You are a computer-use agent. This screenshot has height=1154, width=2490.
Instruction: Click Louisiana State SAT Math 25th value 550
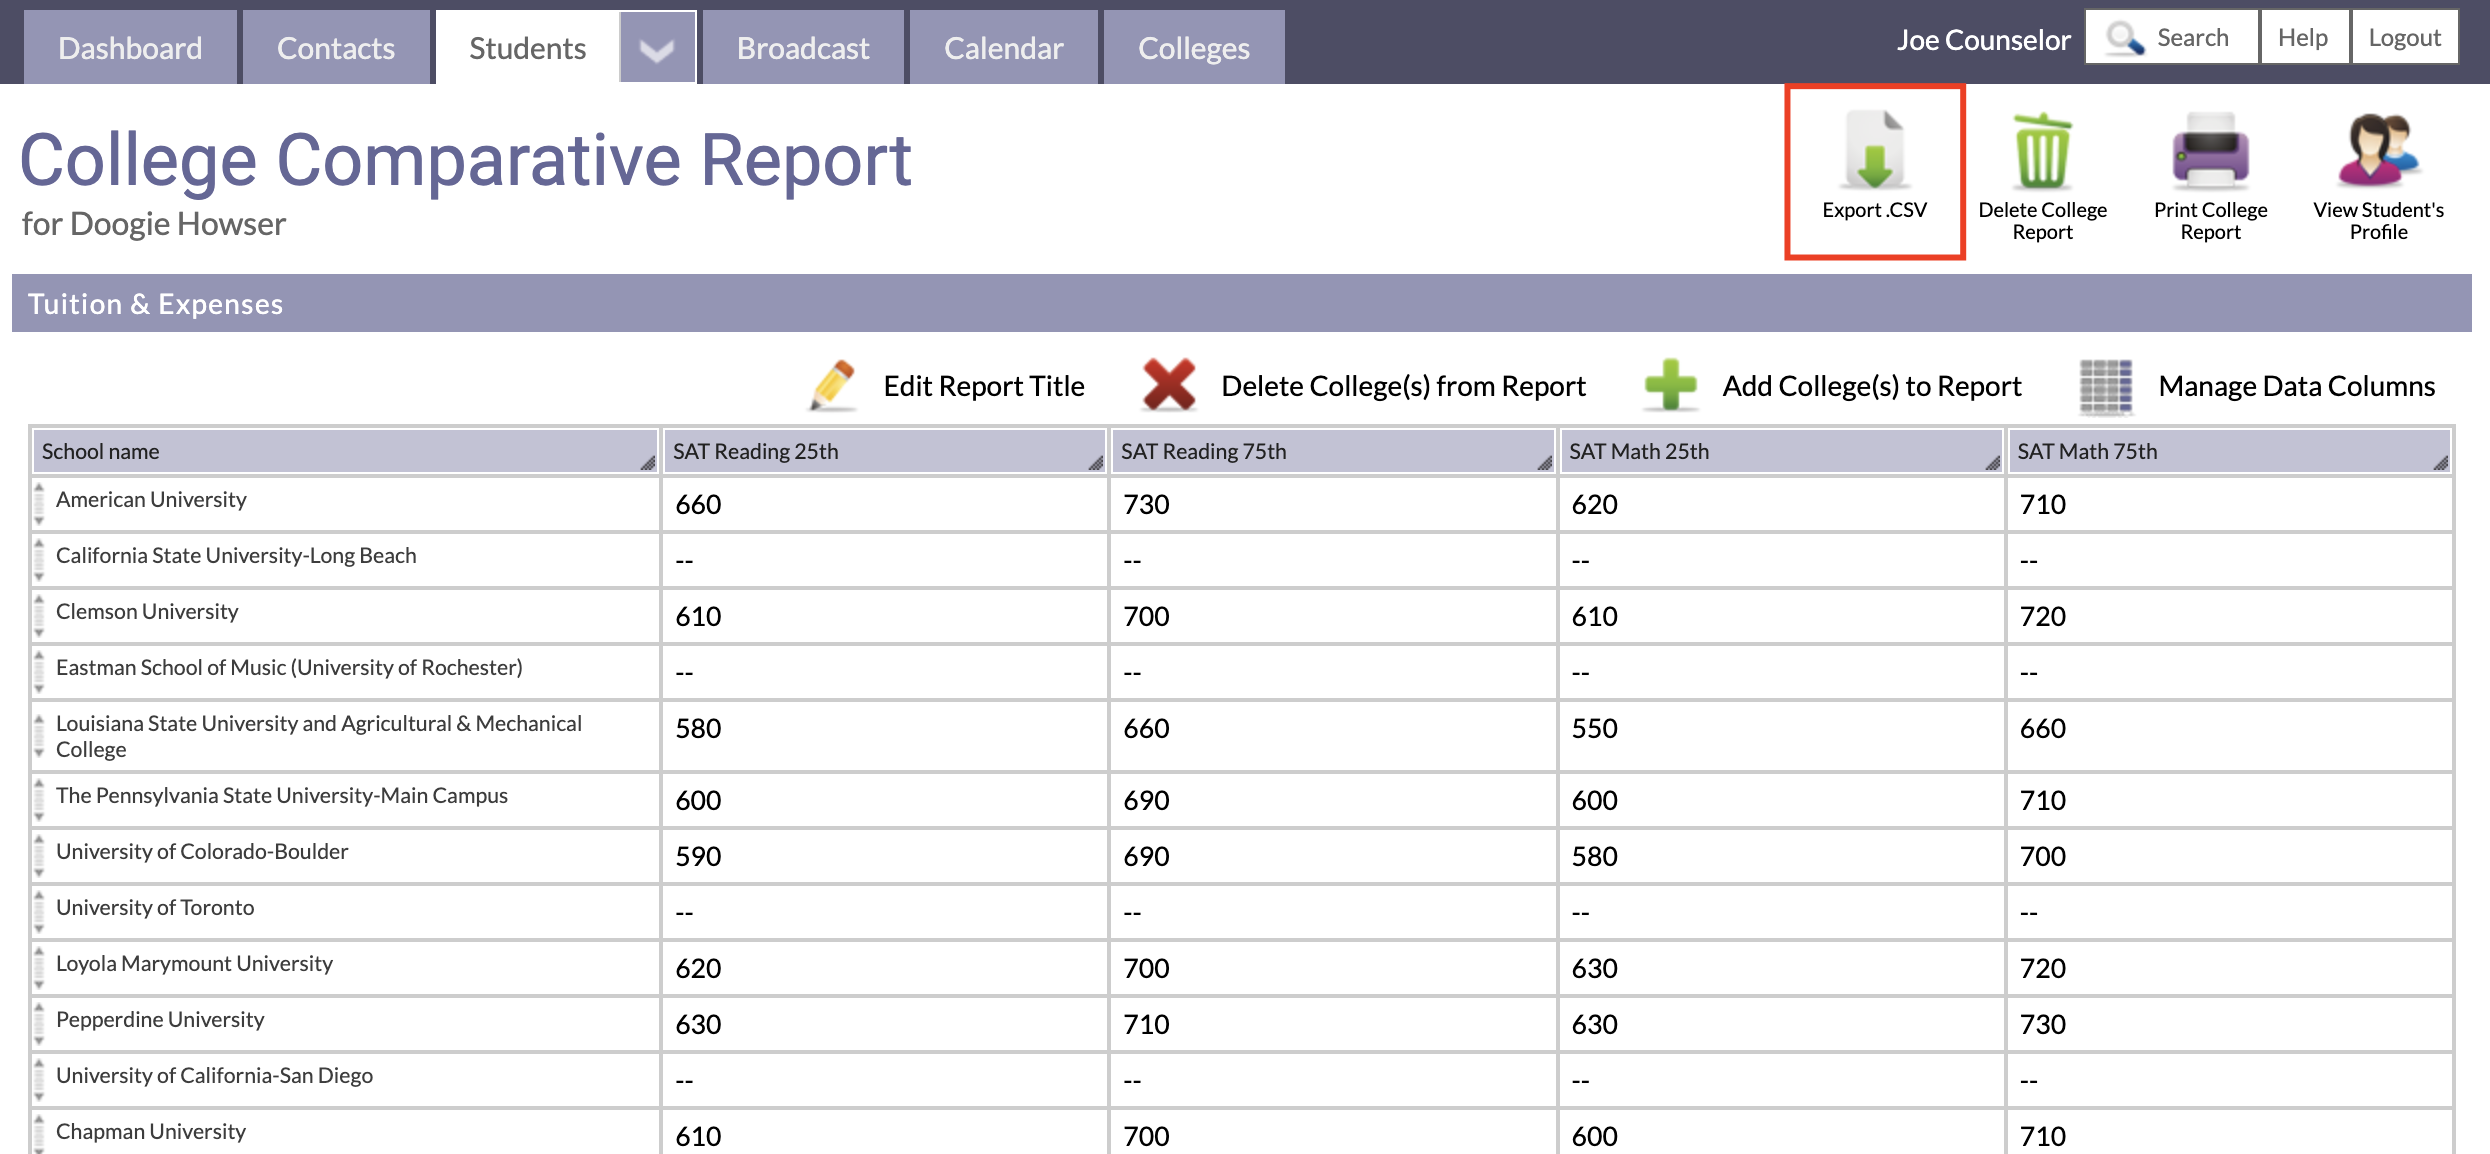click(x=1594, y=728)
